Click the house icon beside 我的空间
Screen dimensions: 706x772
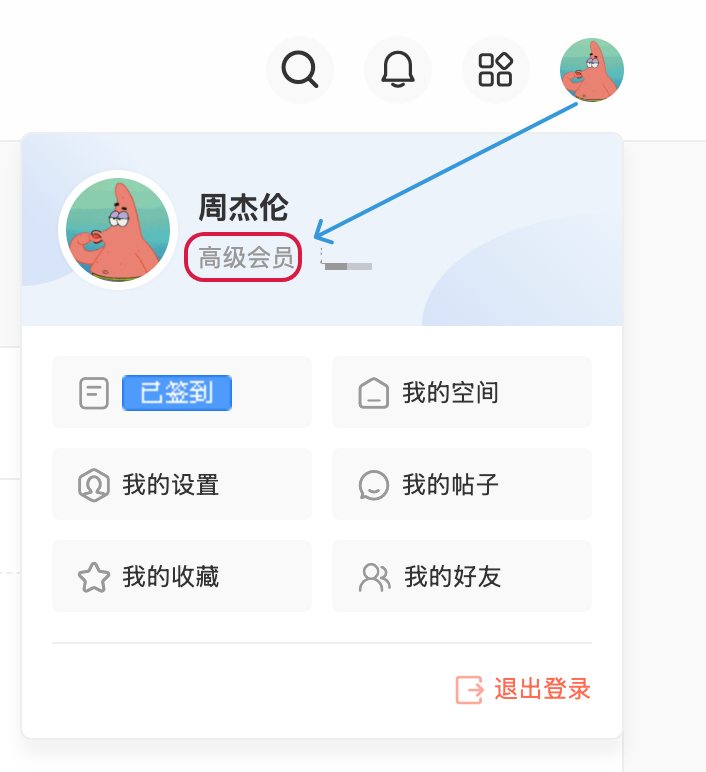[374, 393]
